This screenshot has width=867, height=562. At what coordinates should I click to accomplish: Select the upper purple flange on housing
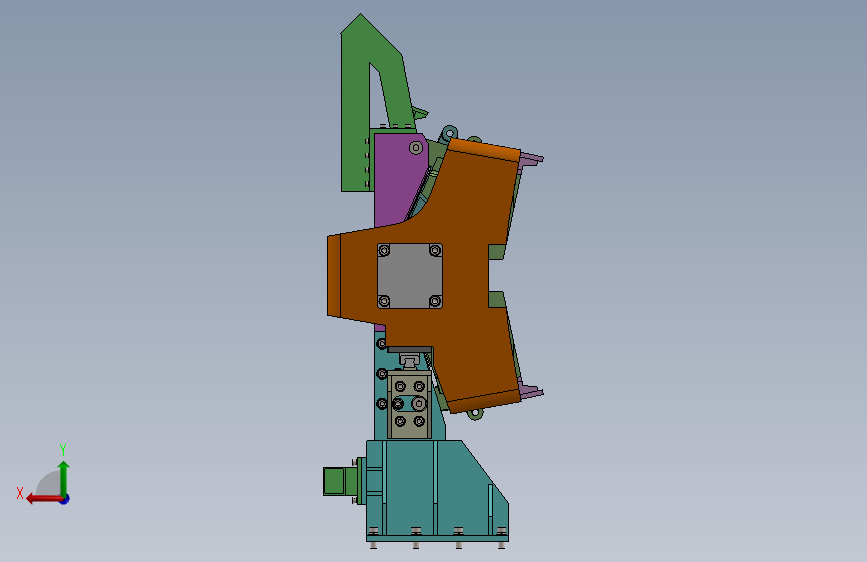tap(531, 159)
